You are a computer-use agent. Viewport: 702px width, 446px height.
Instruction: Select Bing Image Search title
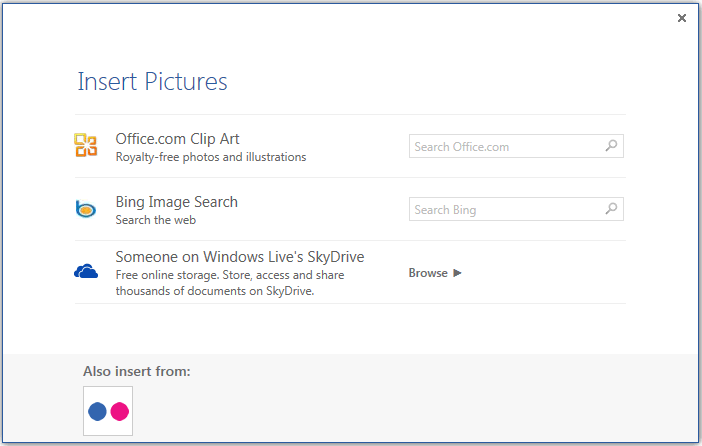tap(176, 202)
